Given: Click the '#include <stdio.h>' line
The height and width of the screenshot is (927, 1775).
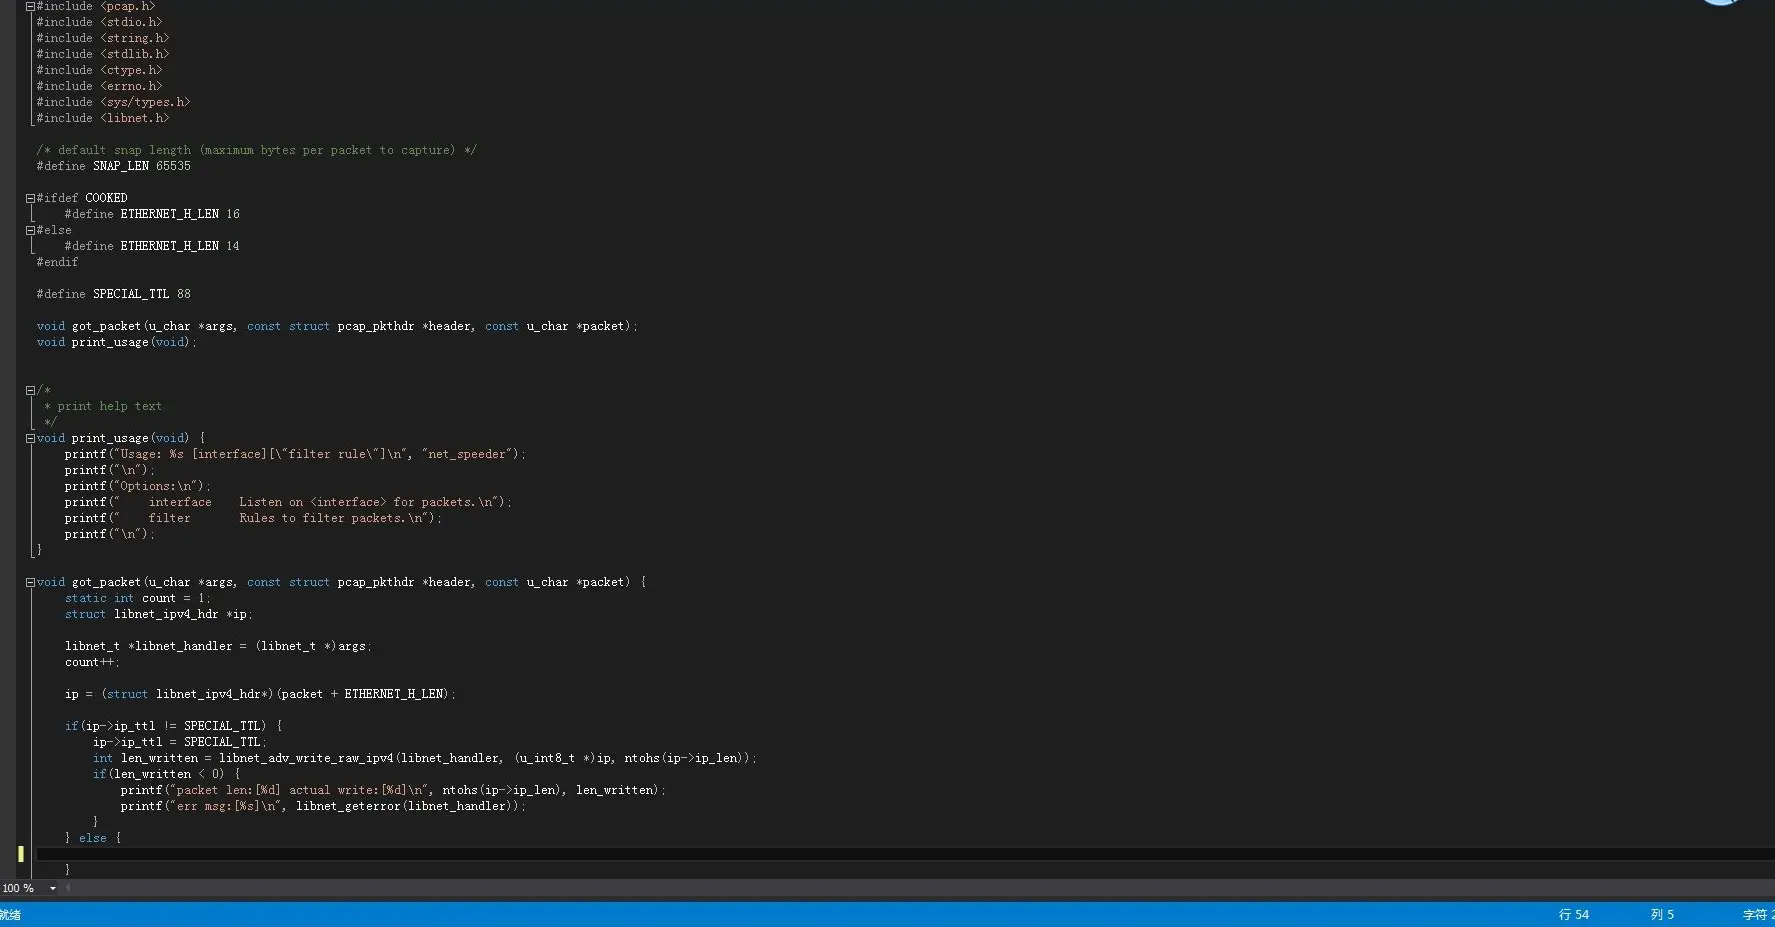Looking at the screenshot, I should point(99,22).
